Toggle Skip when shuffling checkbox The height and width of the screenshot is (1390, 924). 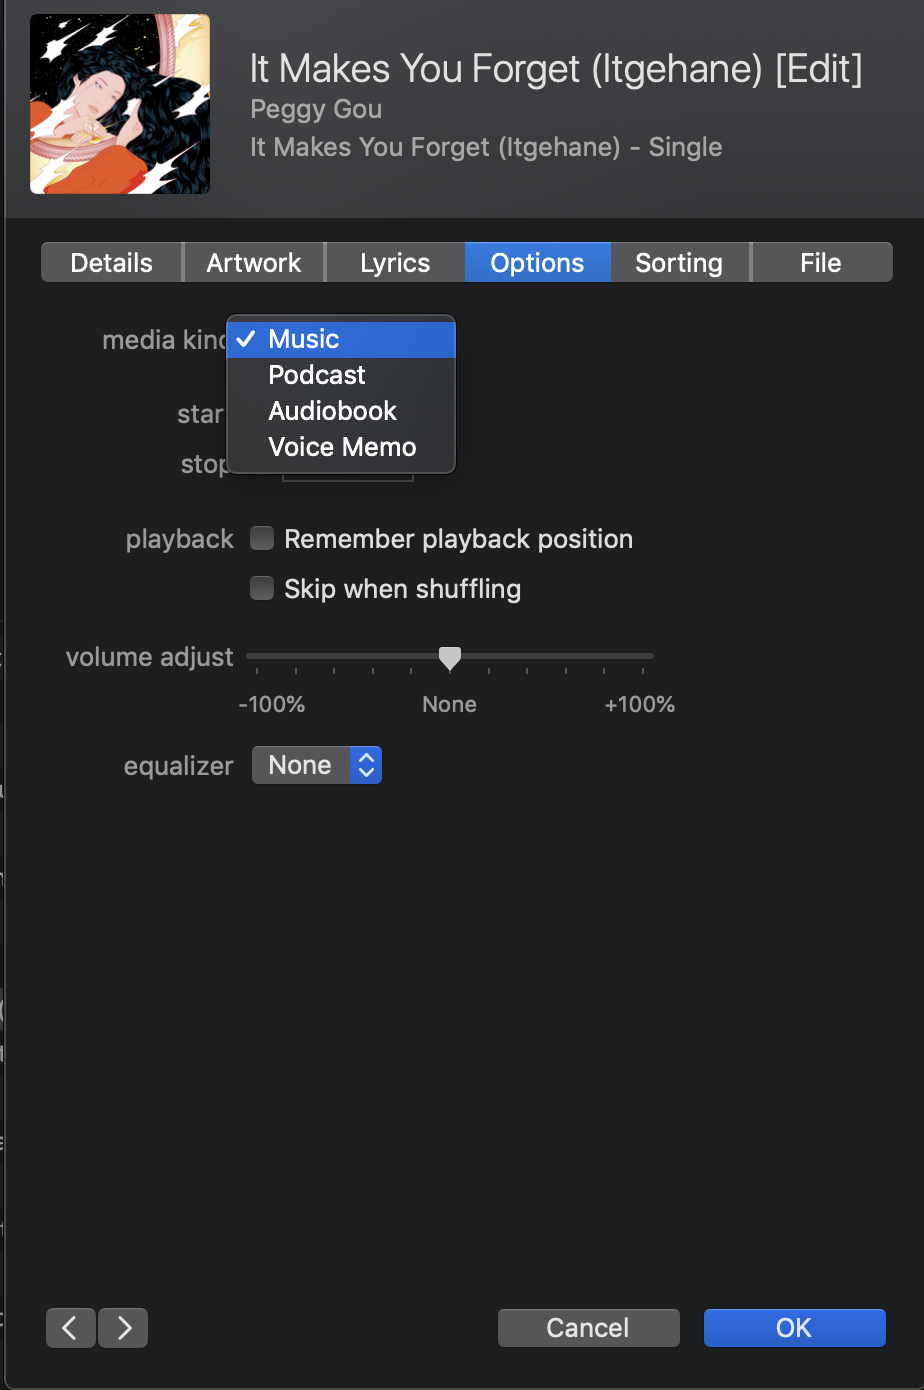click(262, 589)
